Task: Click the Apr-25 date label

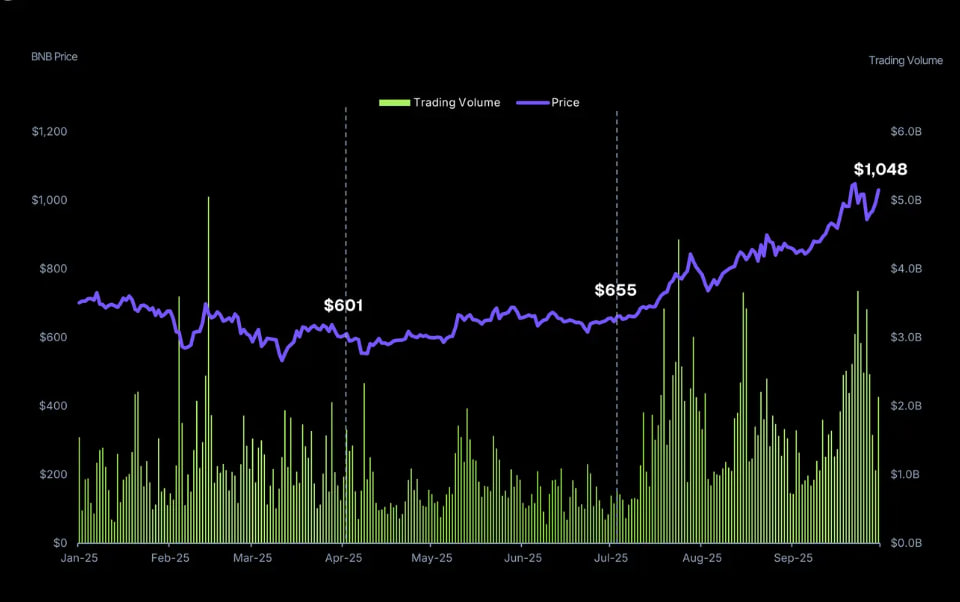Action: pyautogui.click(x=343, y=558)
